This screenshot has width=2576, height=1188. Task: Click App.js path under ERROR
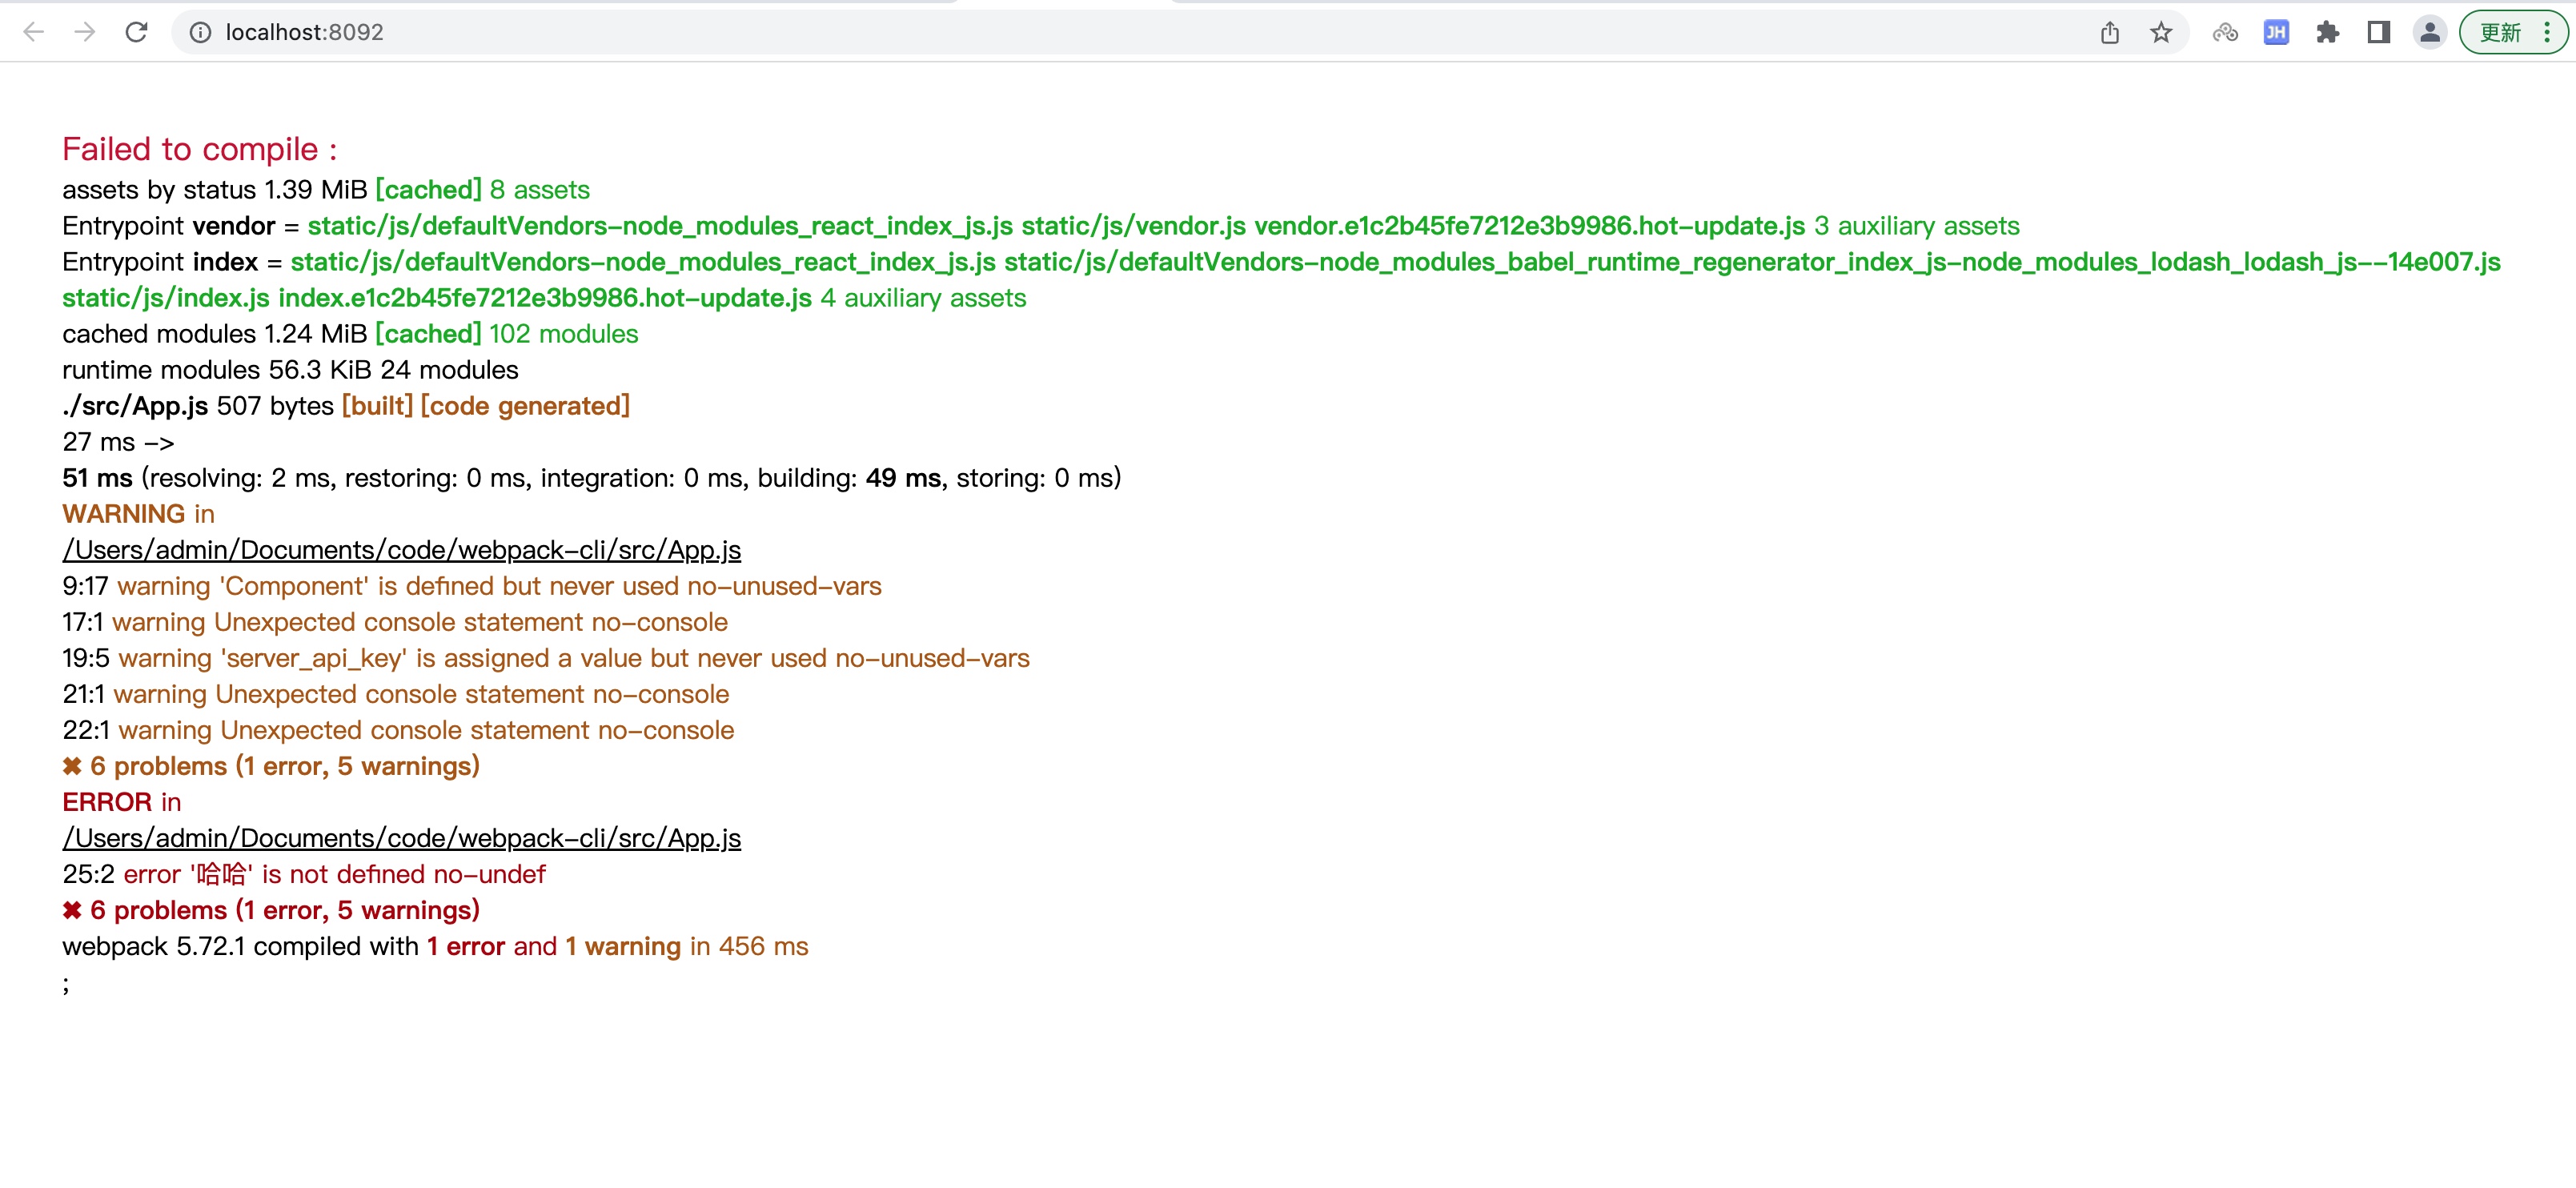click(401, 838)
